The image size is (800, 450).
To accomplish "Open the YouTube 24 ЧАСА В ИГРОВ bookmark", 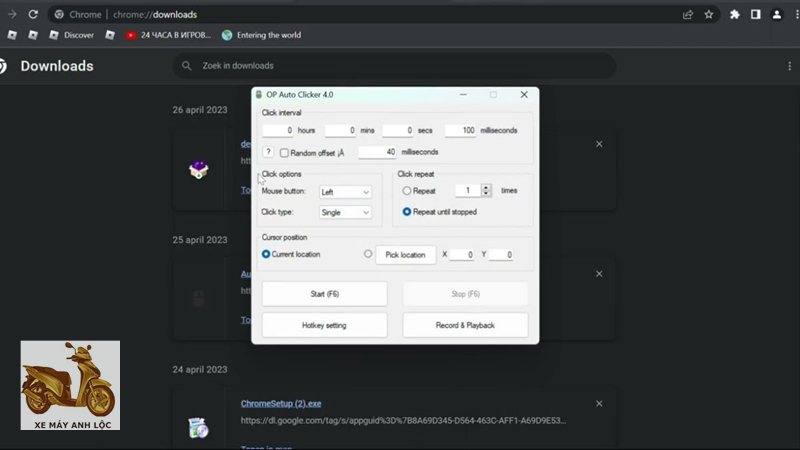I will pos(168,35).
